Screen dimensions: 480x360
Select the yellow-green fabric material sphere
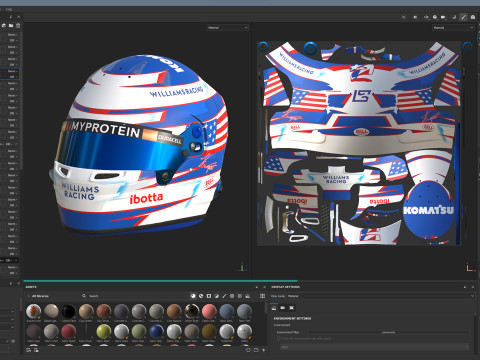(104, 332)
